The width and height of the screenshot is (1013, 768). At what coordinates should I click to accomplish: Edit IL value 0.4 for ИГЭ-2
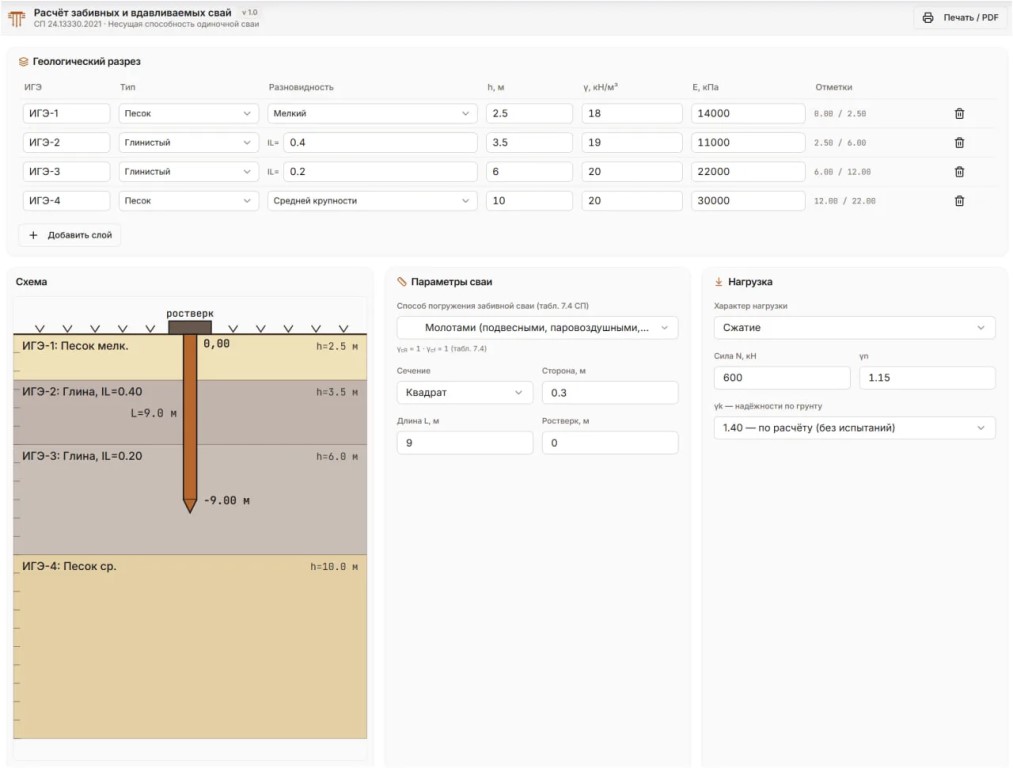pyautogui.click(x=381, y=142)
